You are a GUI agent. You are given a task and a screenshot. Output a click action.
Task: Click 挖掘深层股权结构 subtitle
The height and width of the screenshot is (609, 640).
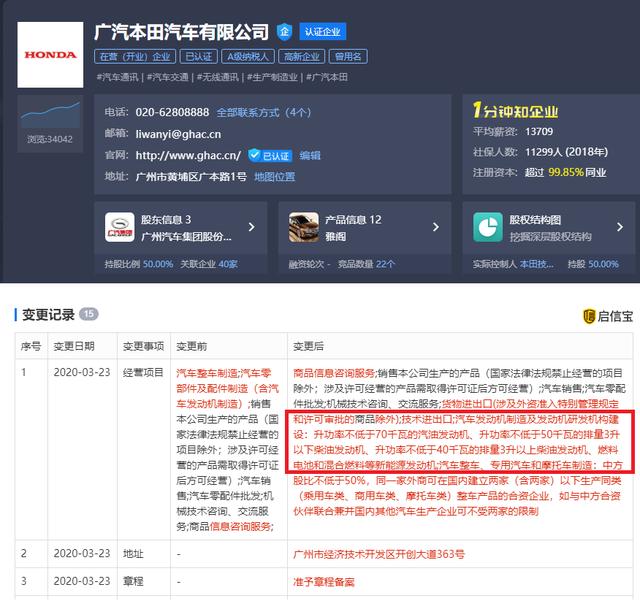coord(550,236)
